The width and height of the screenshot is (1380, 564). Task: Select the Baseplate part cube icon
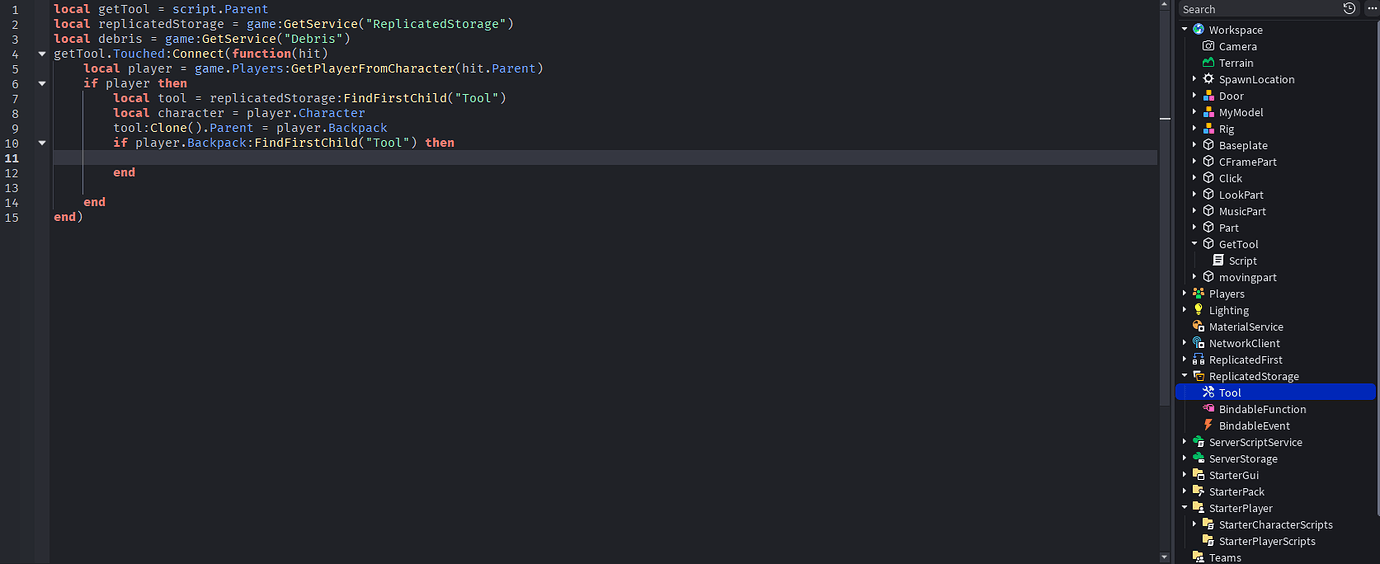point(1208,145)
